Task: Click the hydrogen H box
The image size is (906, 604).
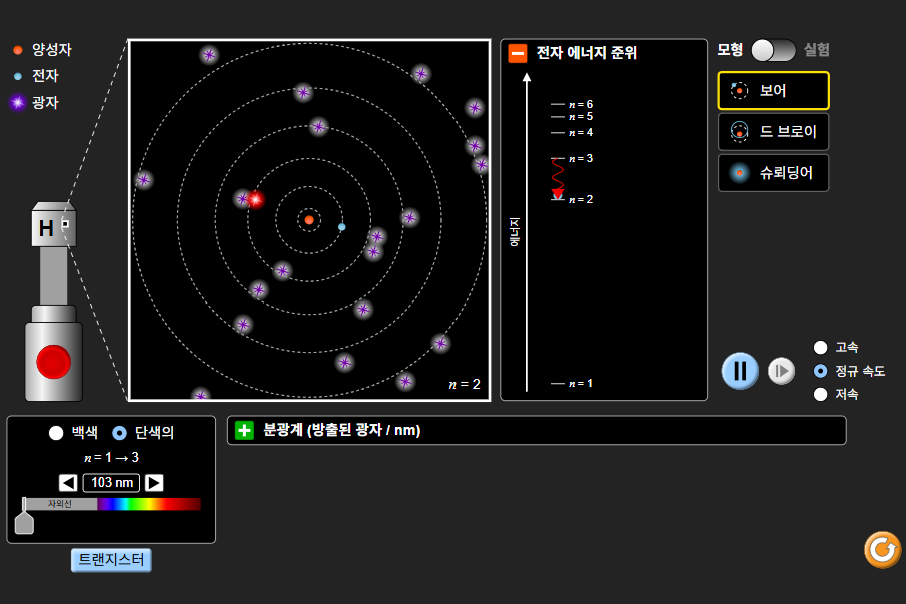Action: tap(54, 228)
